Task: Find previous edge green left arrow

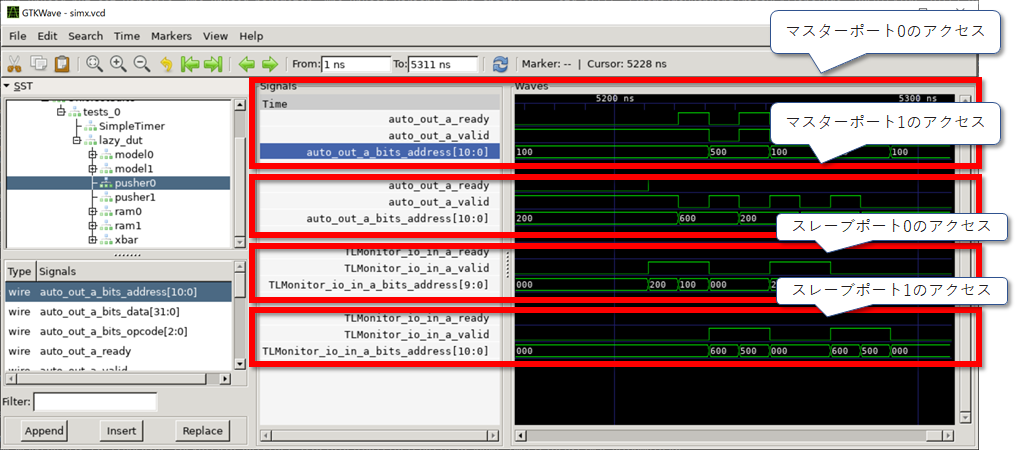Action: [246, 64]
